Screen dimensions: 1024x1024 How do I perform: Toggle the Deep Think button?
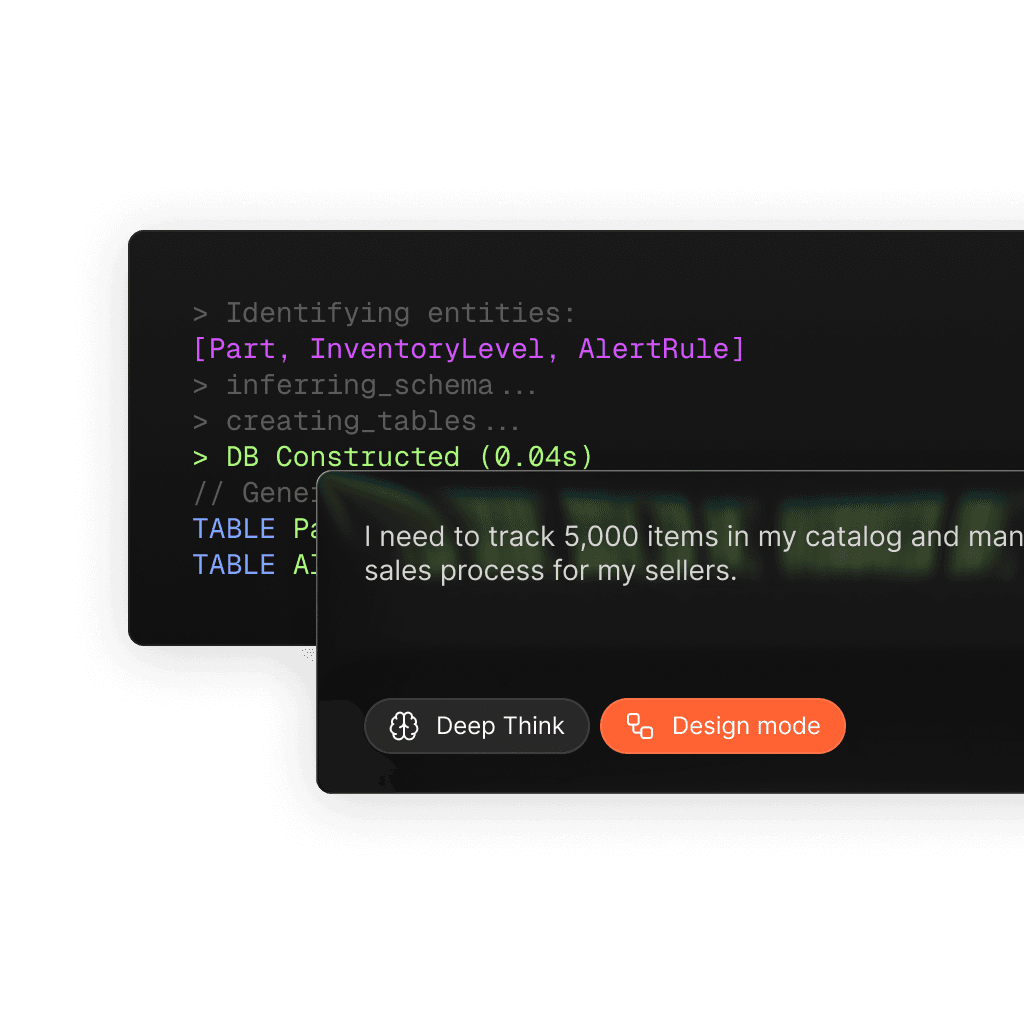pyautogui.click(x=477, y=726)
